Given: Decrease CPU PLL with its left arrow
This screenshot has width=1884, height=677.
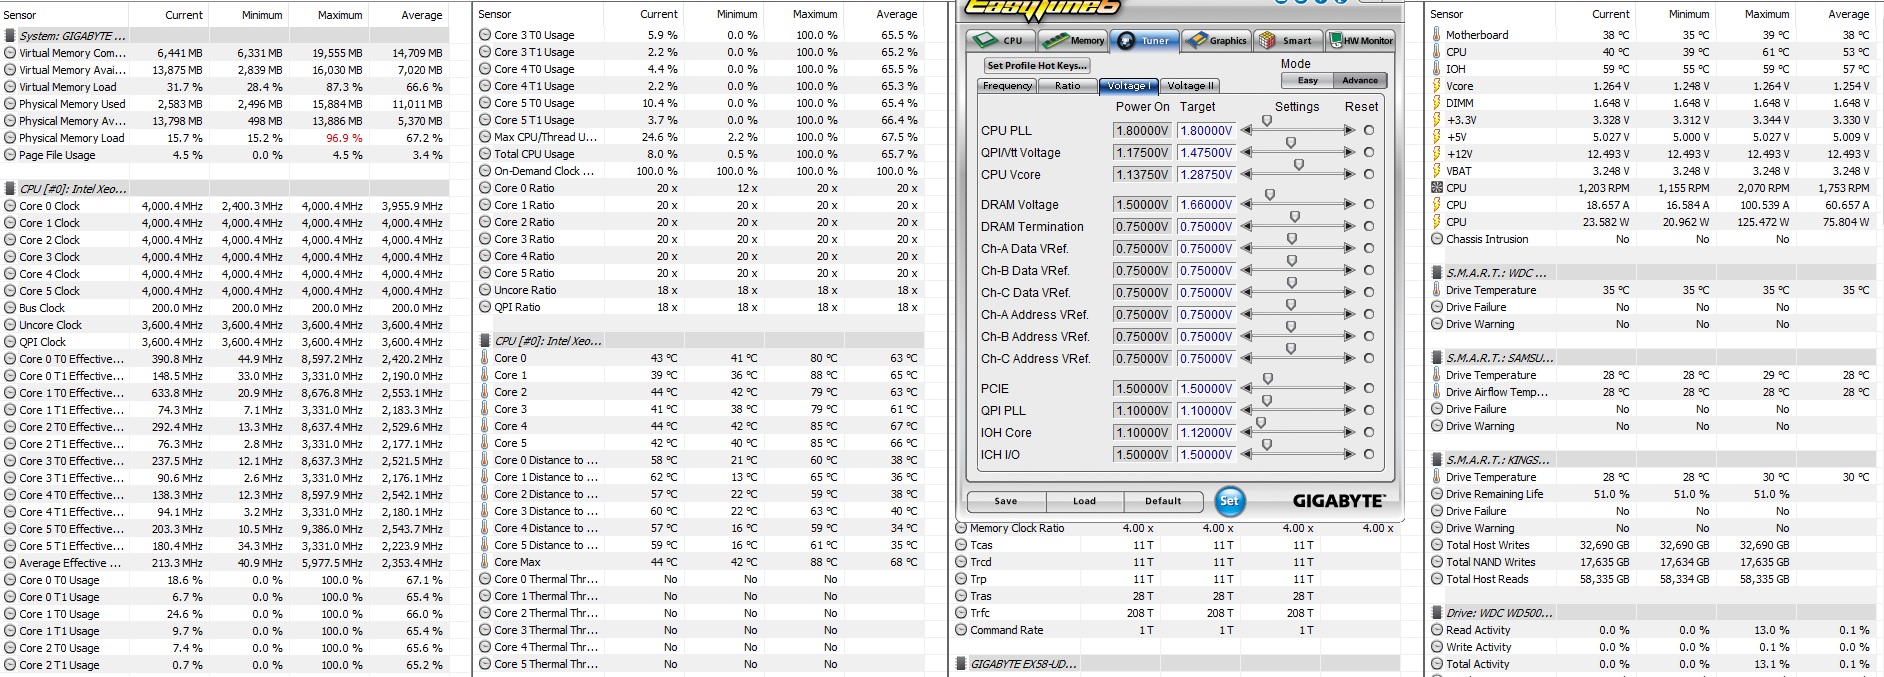Looking at the screenshot, I should click(1247, 130).
